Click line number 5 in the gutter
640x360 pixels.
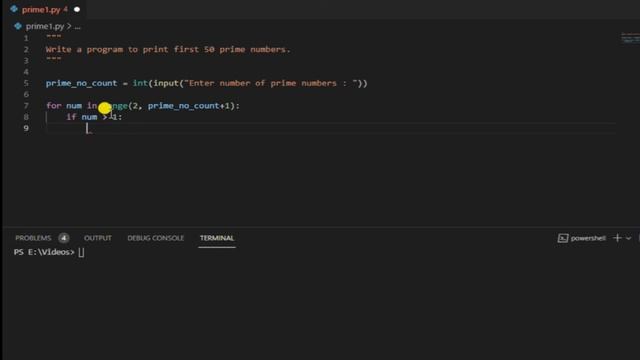point(26,83)
